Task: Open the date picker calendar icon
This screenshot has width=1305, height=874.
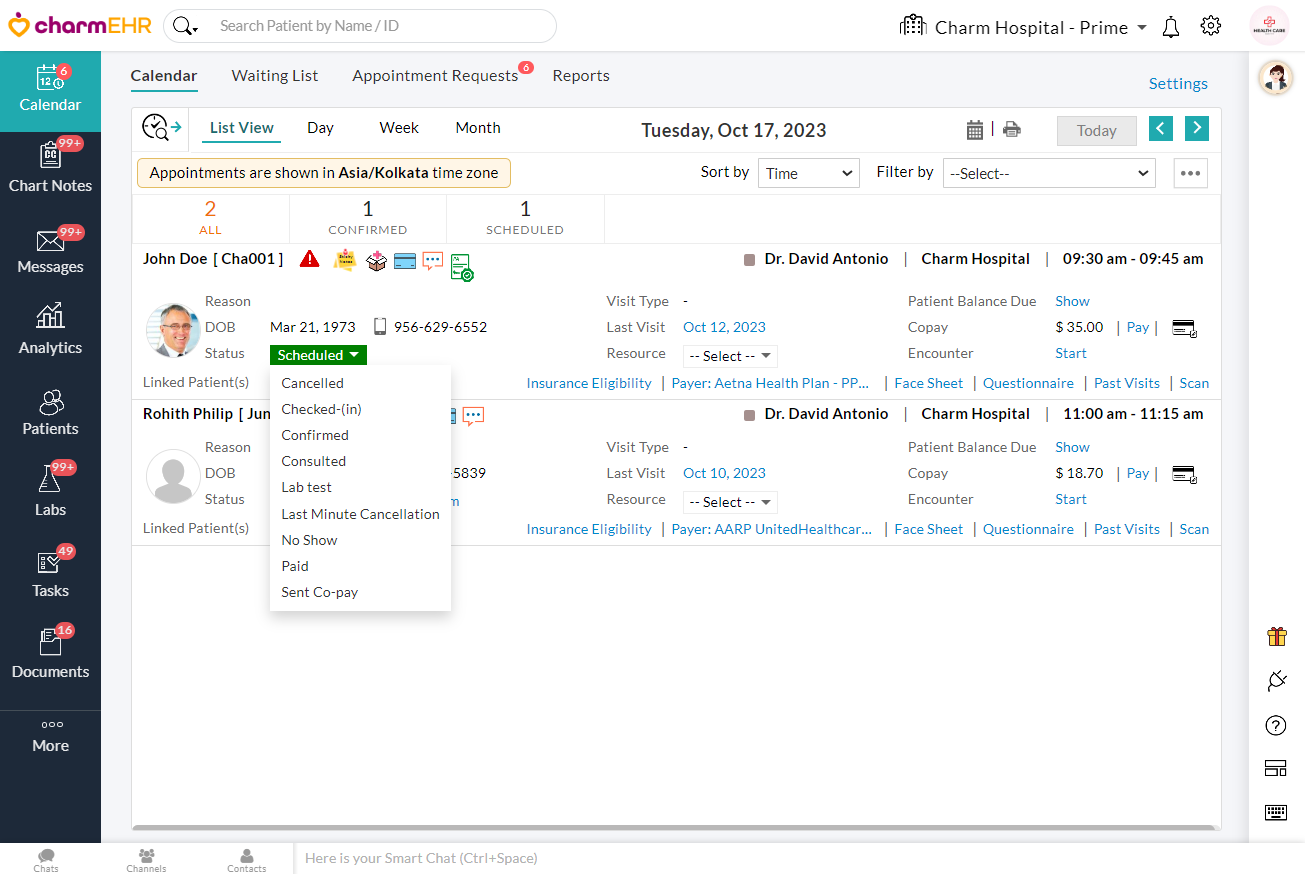Action: tap(975, 130)
